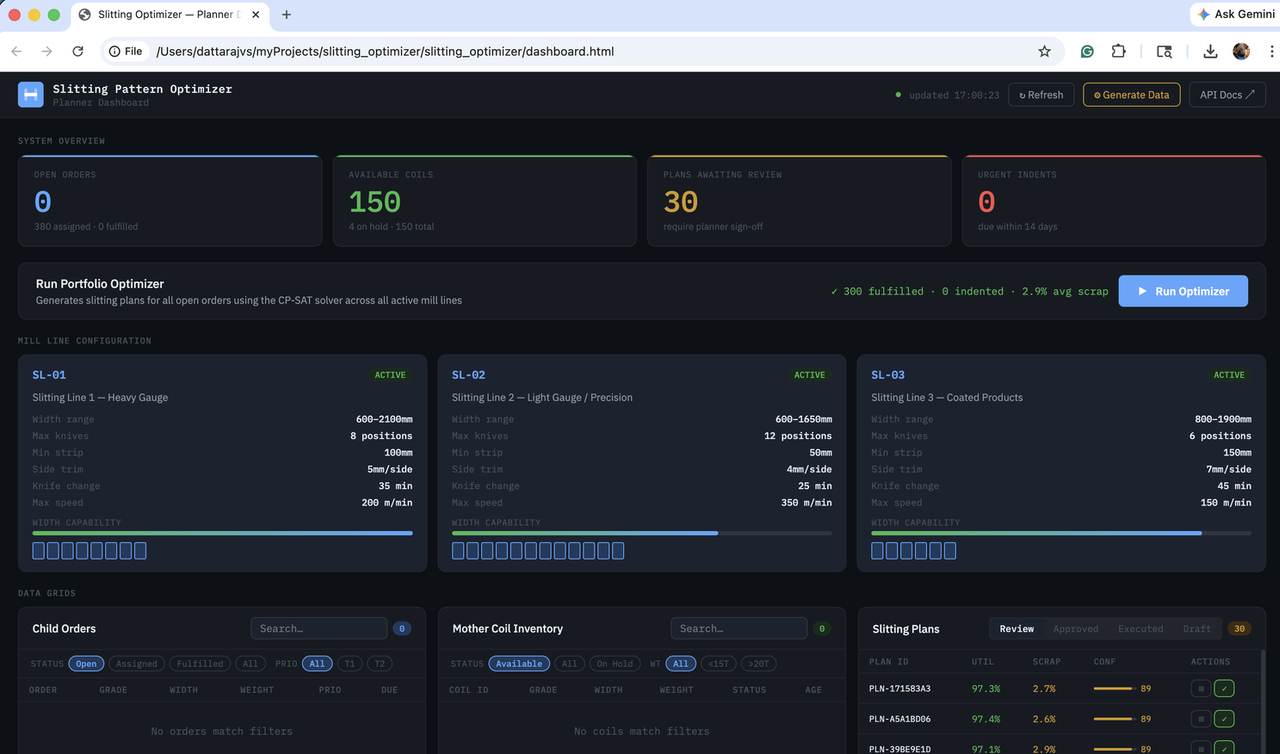Click Generate Data button
Viewport: 1280px width, 754px height.
click(1132, 95)
